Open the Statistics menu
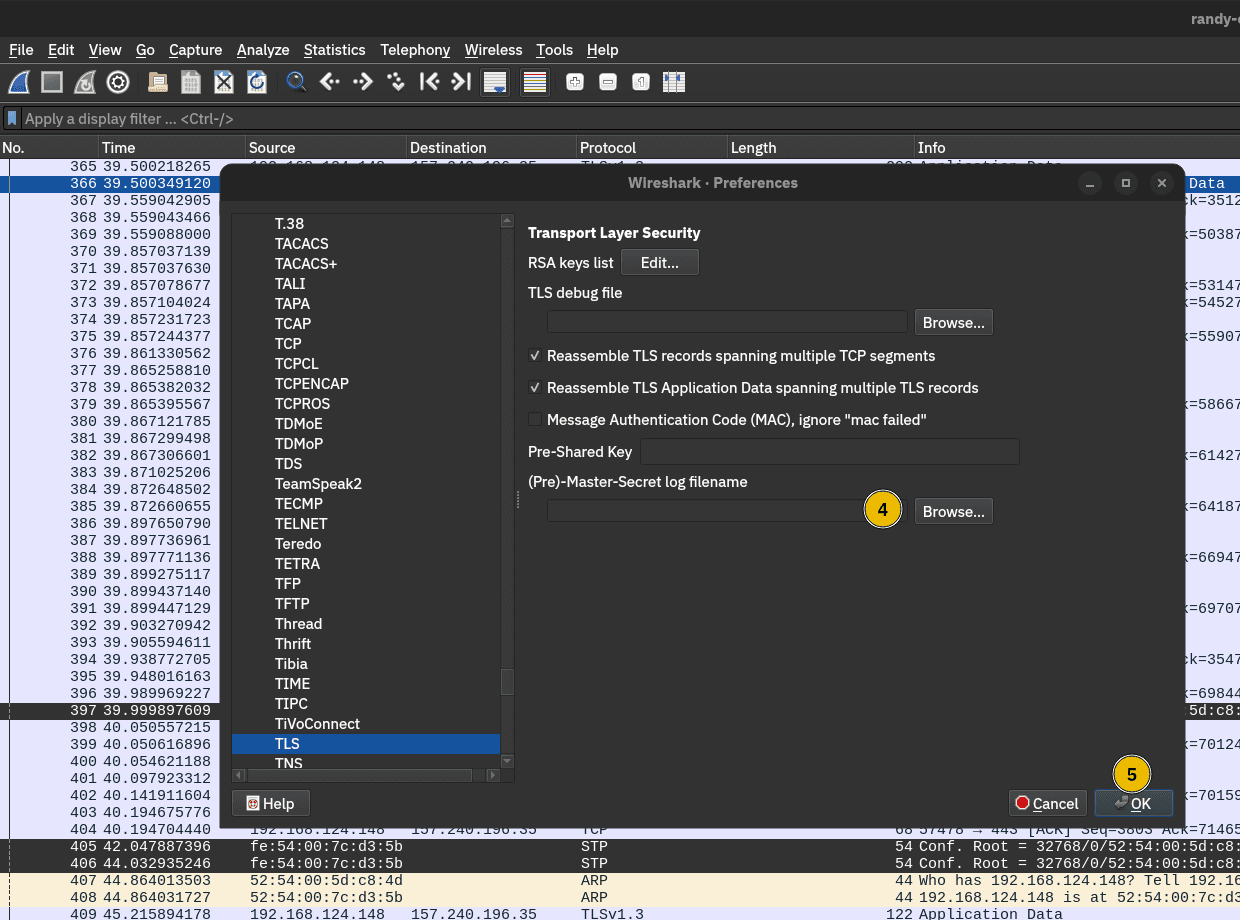 pyautogui.click(x=334, y=50)
